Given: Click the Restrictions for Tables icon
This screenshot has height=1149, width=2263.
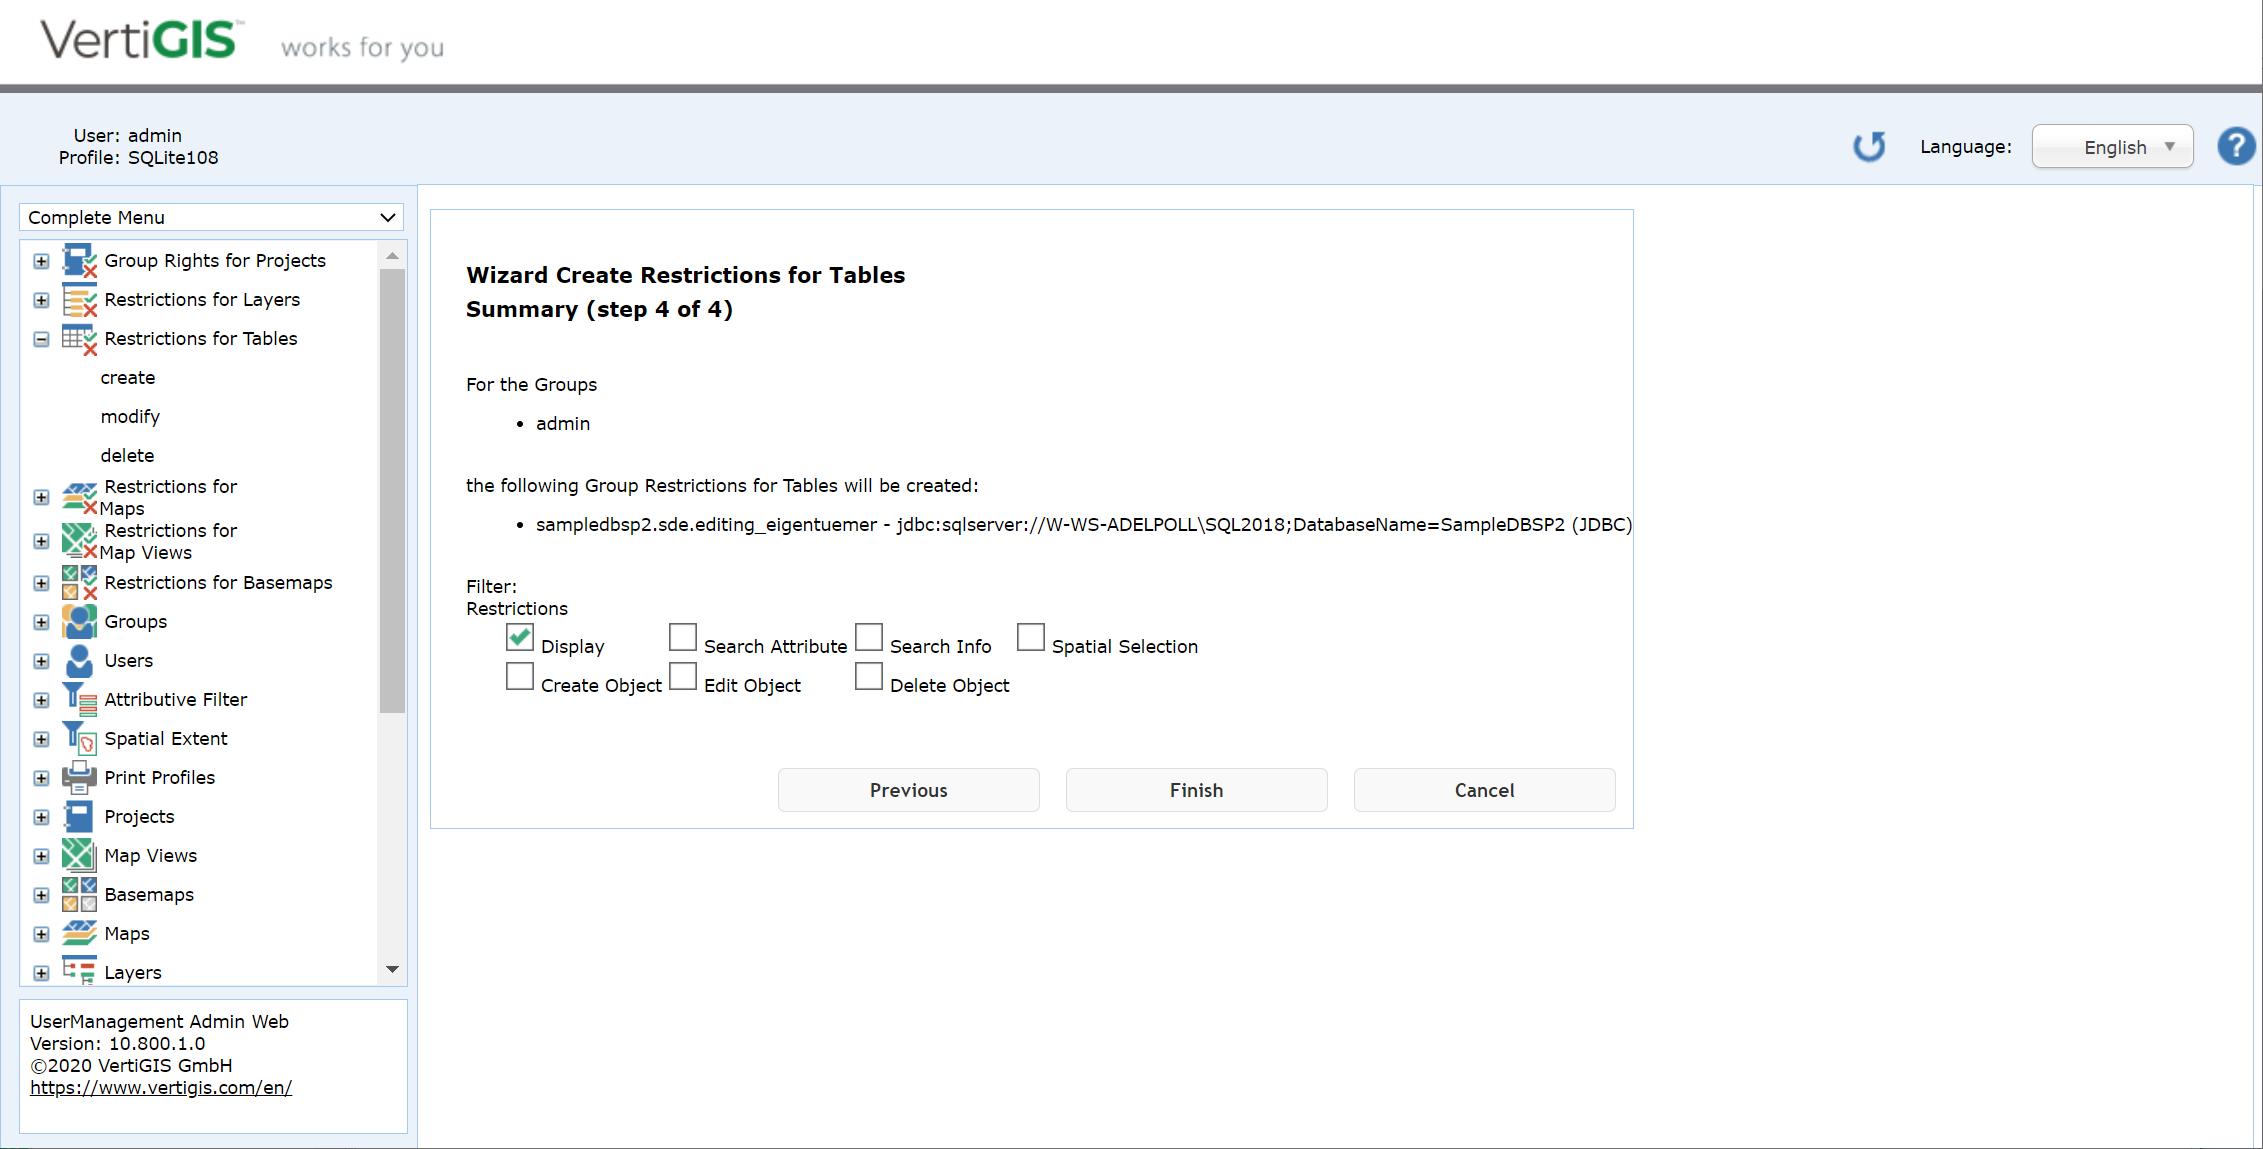Looking at the screenshot, I should [x=80, y=339].
